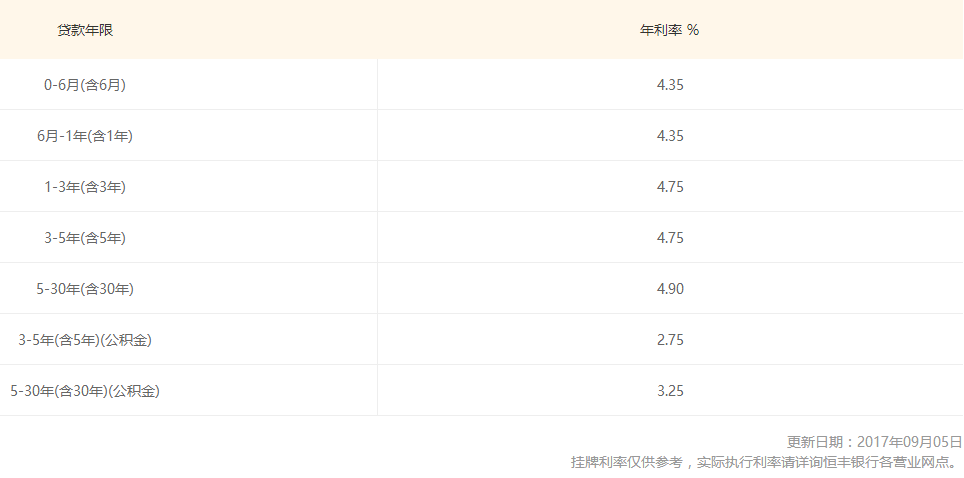
Task: Click the 1-3年(含3年) loan term cell
Action: [85, 187]
